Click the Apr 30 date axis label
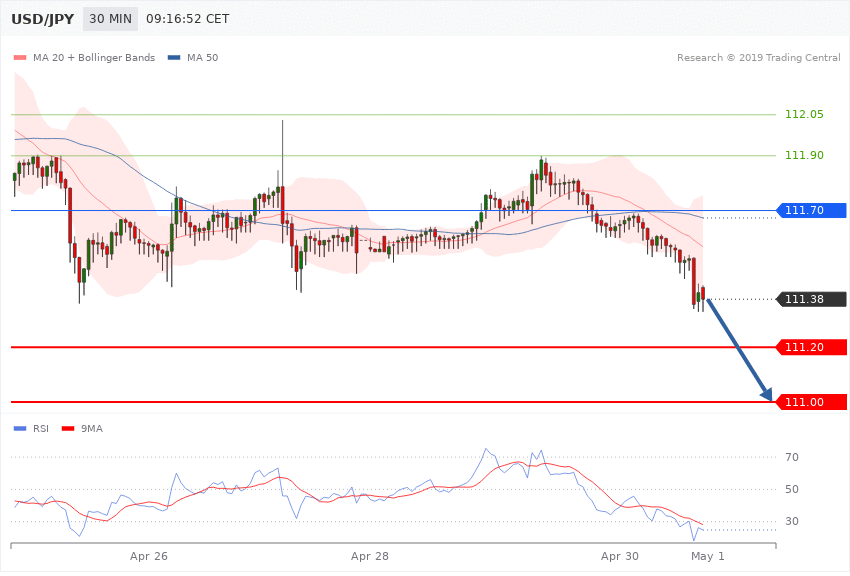Viewport: 850px width, 576px height. 620,556
